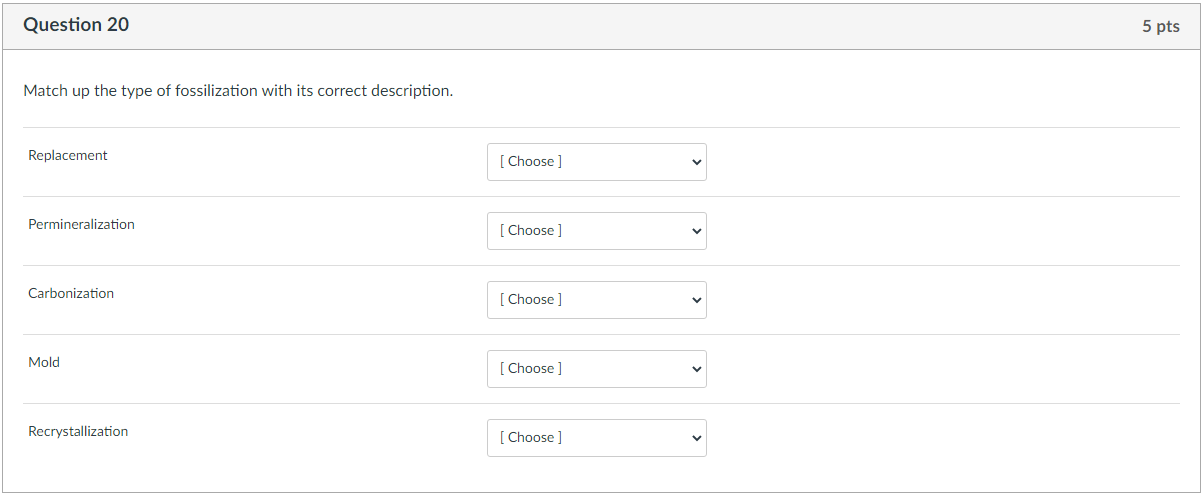
Task: Click the Recrystallization row label
Action: pos(78,432)
